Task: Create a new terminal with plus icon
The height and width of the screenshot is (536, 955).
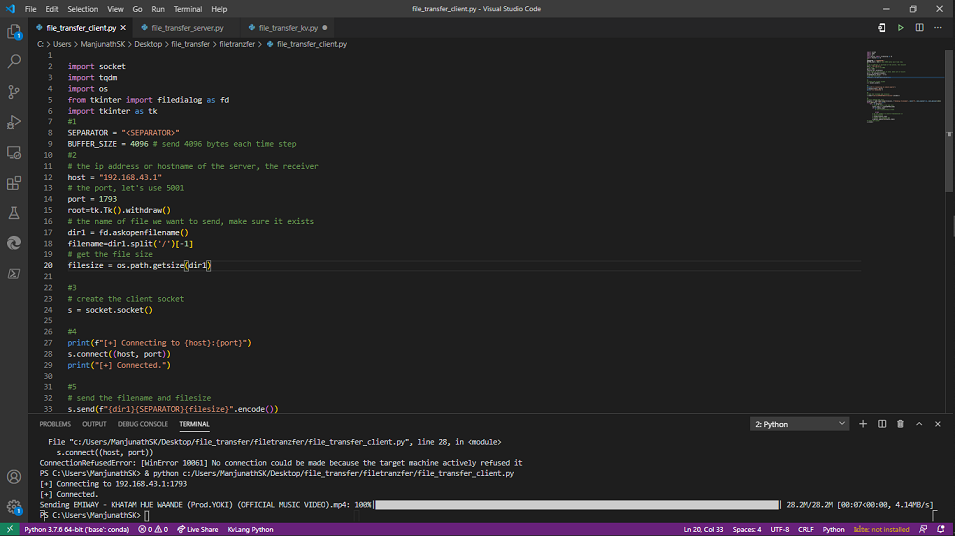Action: 863,424
